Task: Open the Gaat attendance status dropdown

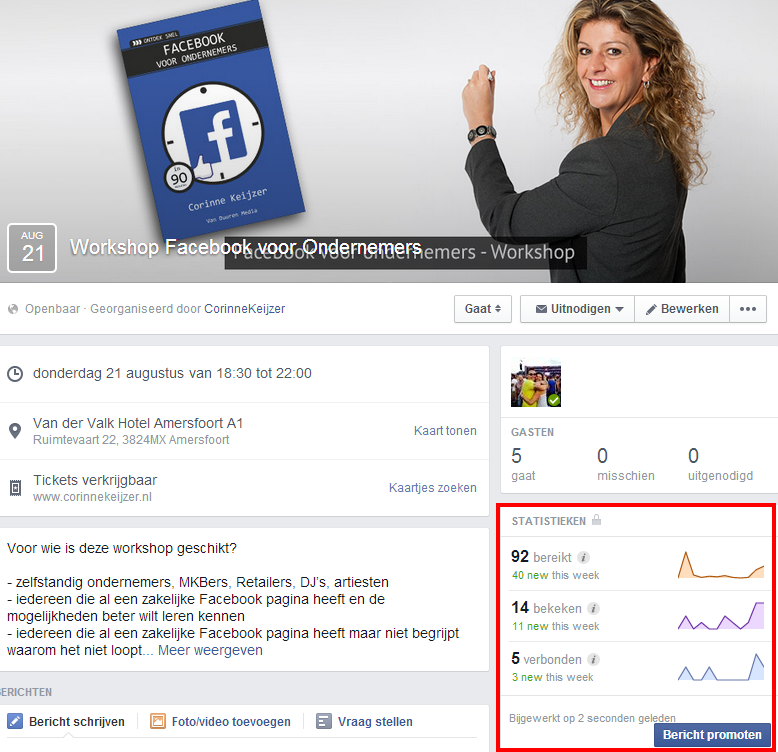Action: 483,309
